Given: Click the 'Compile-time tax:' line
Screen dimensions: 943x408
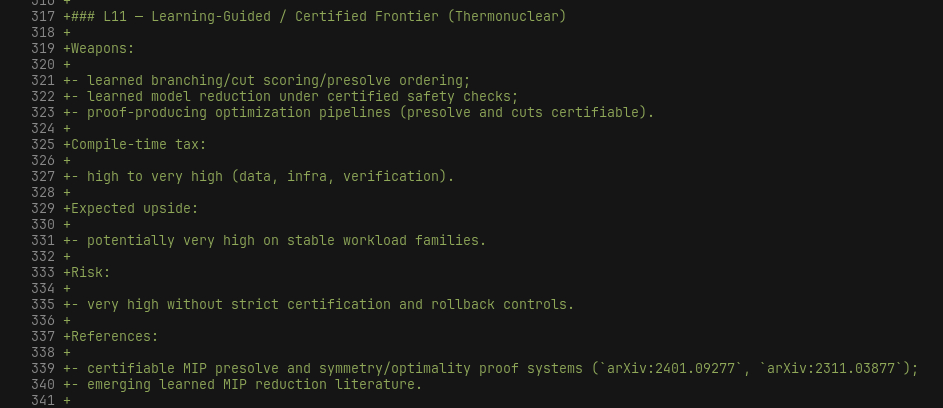Looking at the screenshot, I should click(x=138, y=145).
